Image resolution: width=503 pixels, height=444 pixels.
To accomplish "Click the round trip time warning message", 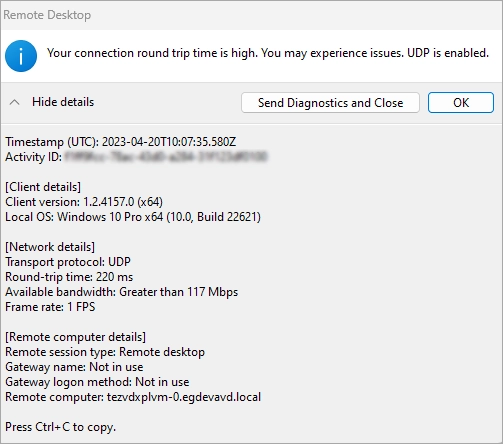I will 268,53.
